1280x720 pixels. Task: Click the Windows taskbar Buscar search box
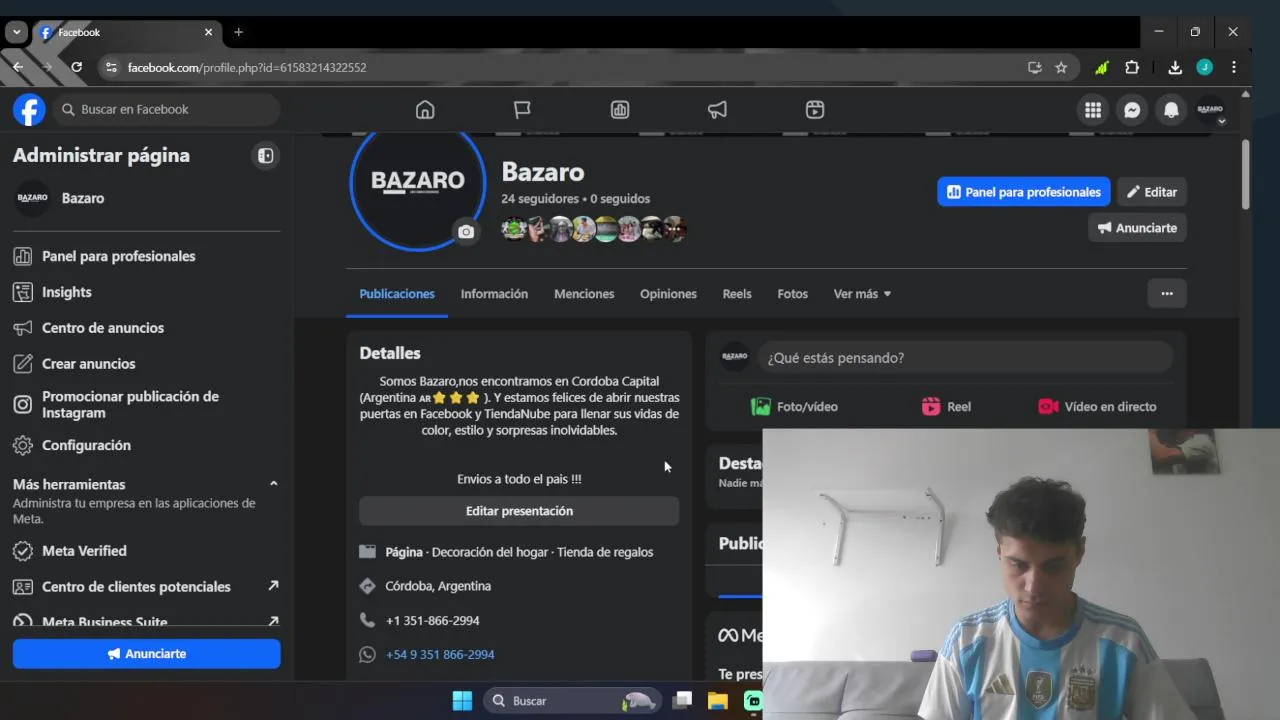pyautogui.click(x=572, y=701)
